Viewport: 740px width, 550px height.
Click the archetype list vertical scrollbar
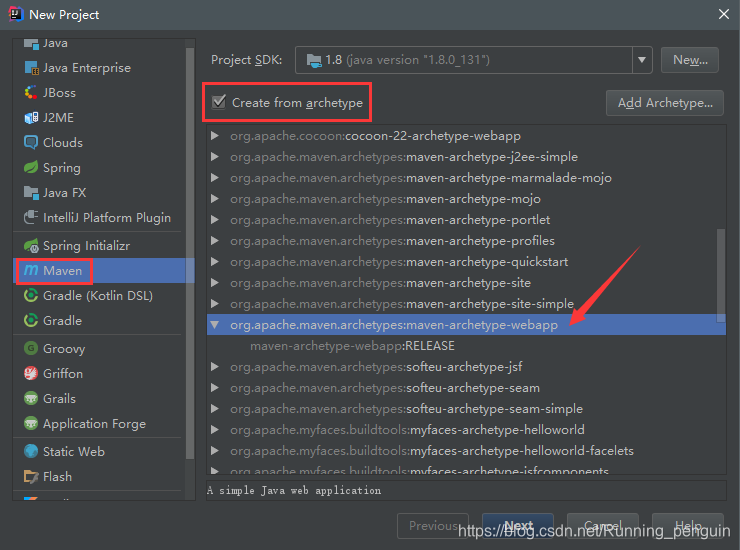pyautogui.click(x=721, y=276)
